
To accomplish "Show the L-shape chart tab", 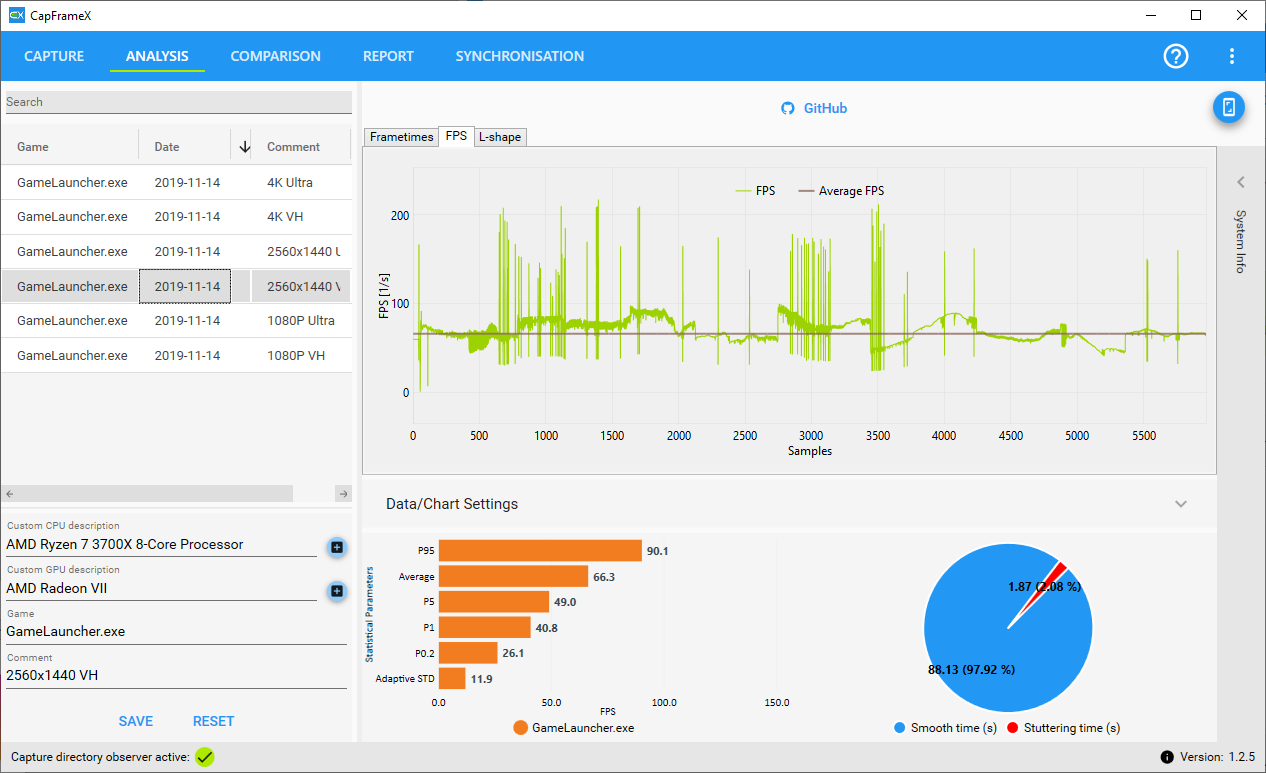I will pos(500,137).
